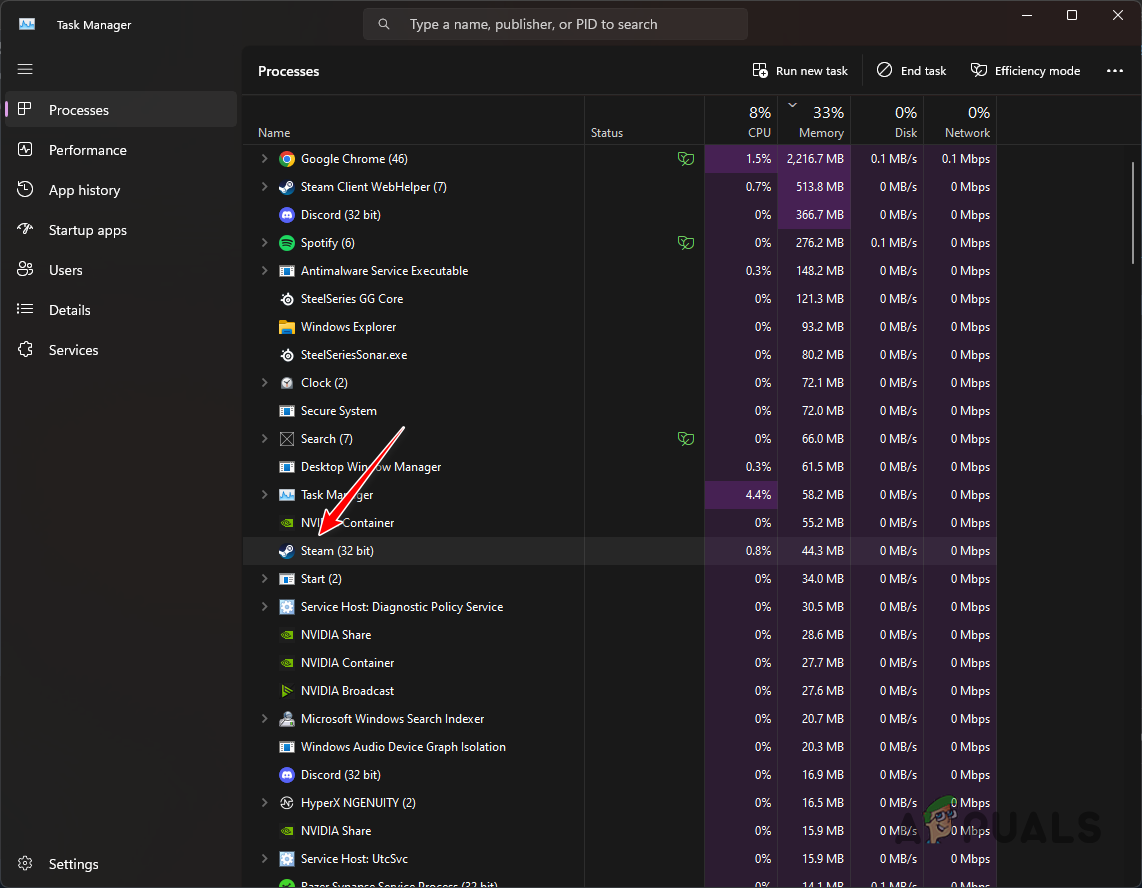The image size is (1142, 888).
Task: Expand the Steam Client WebHelper entry
Action: point(264,186)
